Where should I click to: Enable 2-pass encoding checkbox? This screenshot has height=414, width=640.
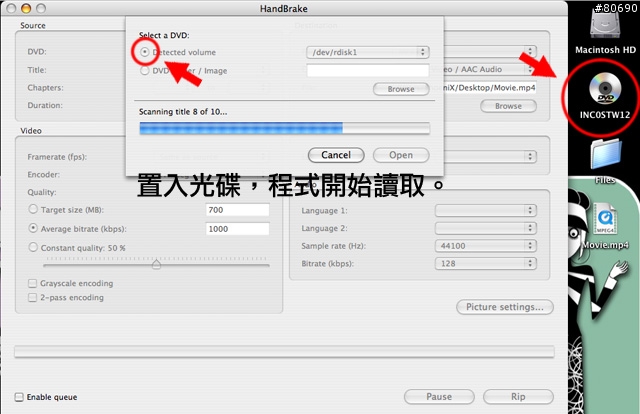pos(32,298)
